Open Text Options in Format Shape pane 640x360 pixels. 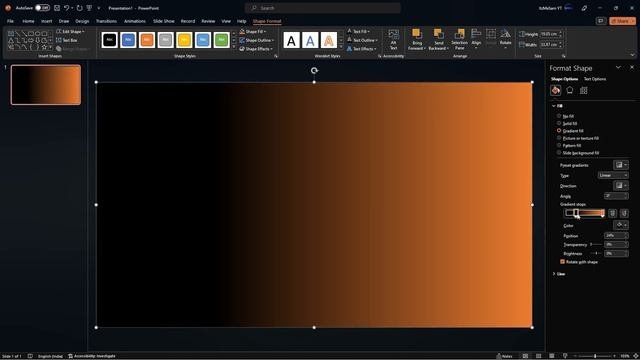[595, 79]
